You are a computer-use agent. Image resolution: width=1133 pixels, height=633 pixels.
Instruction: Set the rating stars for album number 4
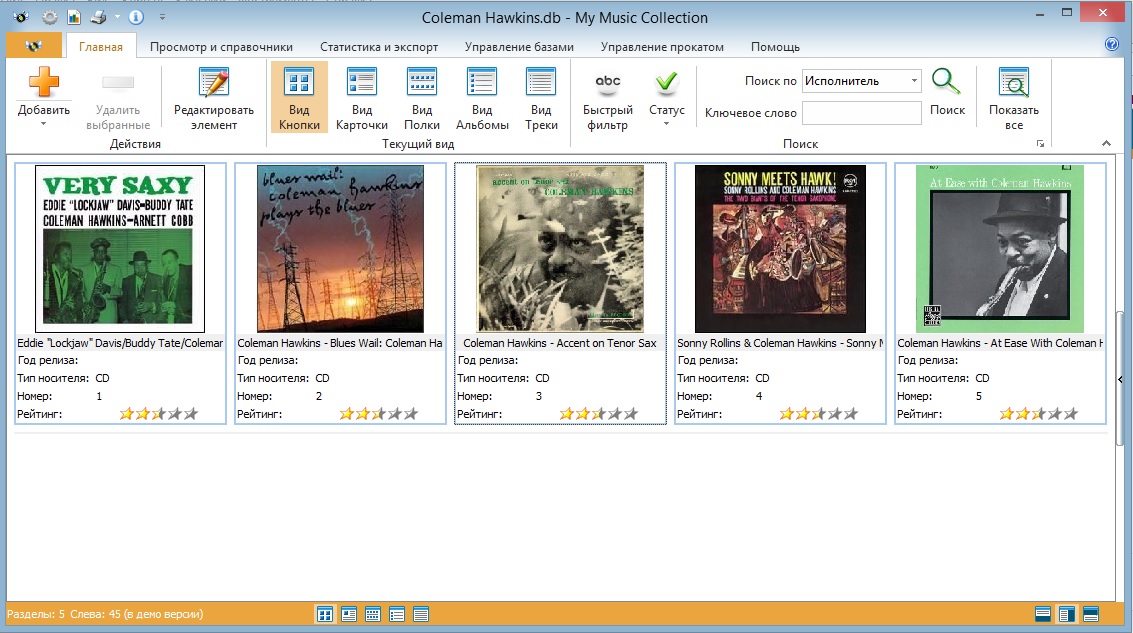[819, 414]
